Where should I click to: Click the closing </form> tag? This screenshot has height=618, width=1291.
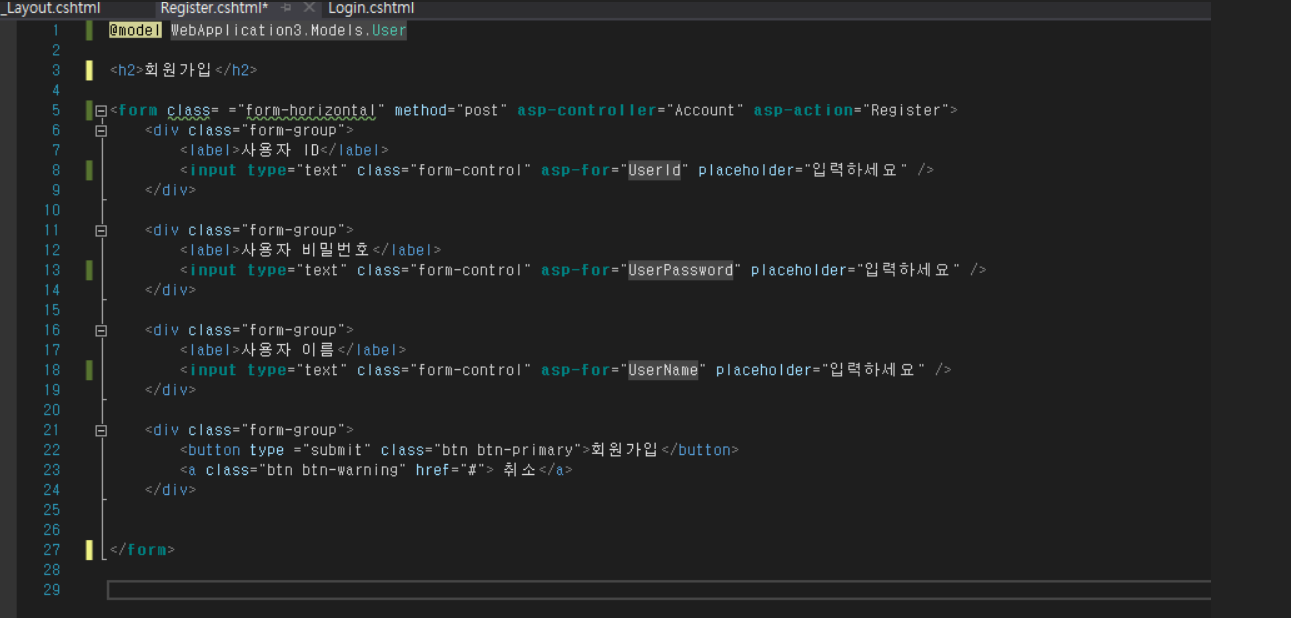[143, 550]
